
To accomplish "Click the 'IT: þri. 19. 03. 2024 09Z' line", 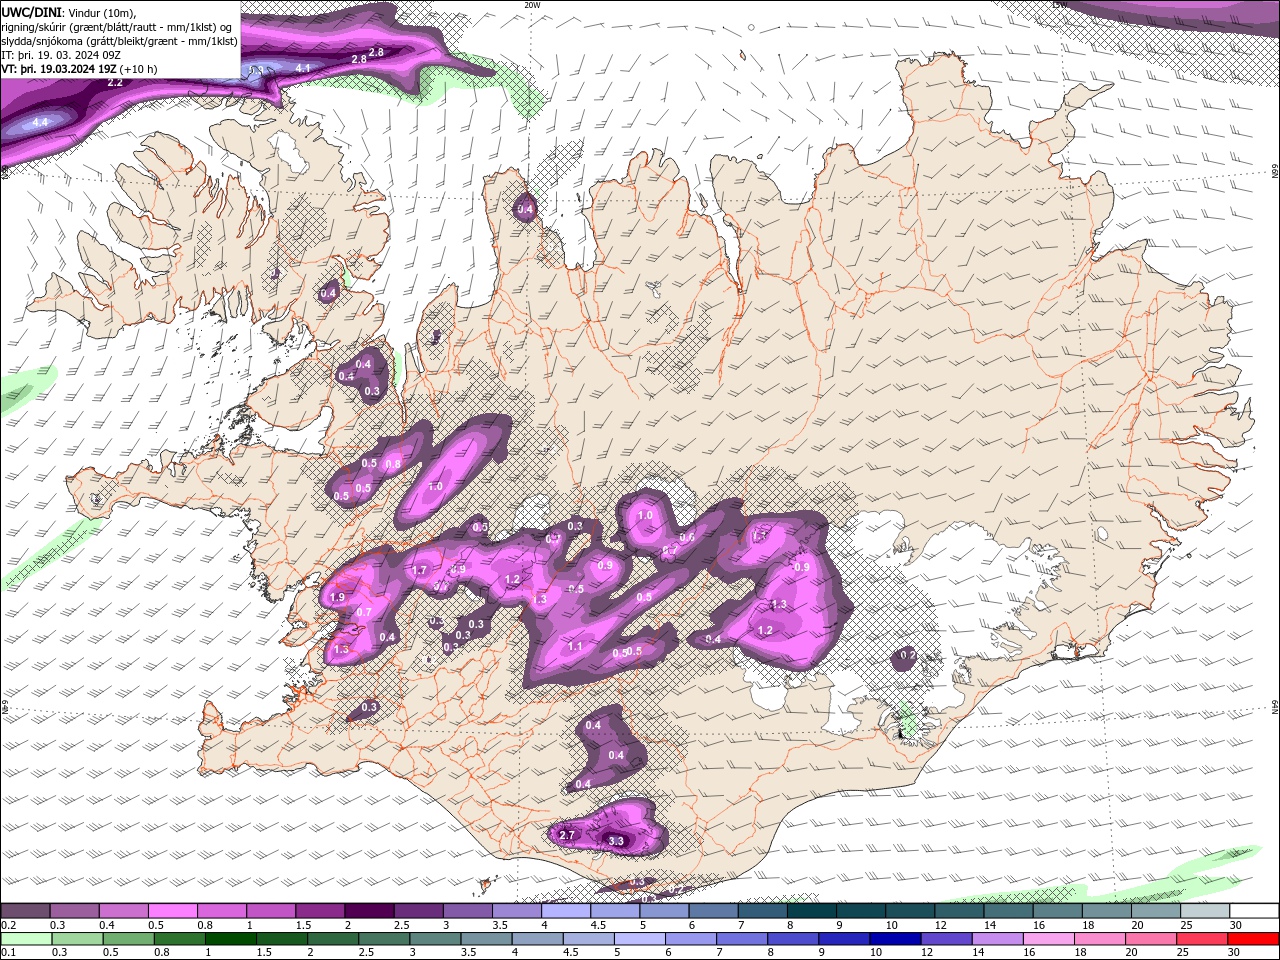I will click(x=63, y=55).
